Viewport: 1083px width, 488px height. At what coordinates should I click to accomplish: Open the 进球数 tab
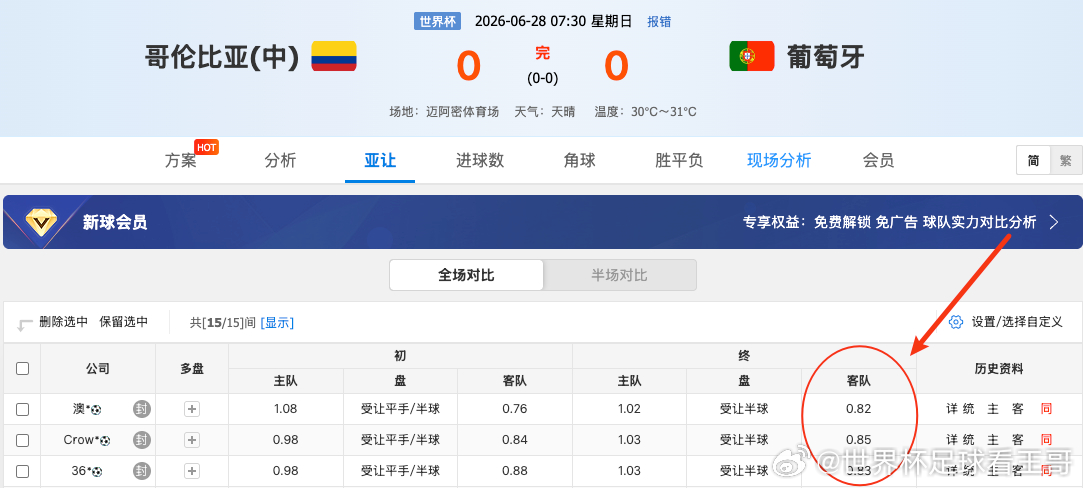pos(480,161)
